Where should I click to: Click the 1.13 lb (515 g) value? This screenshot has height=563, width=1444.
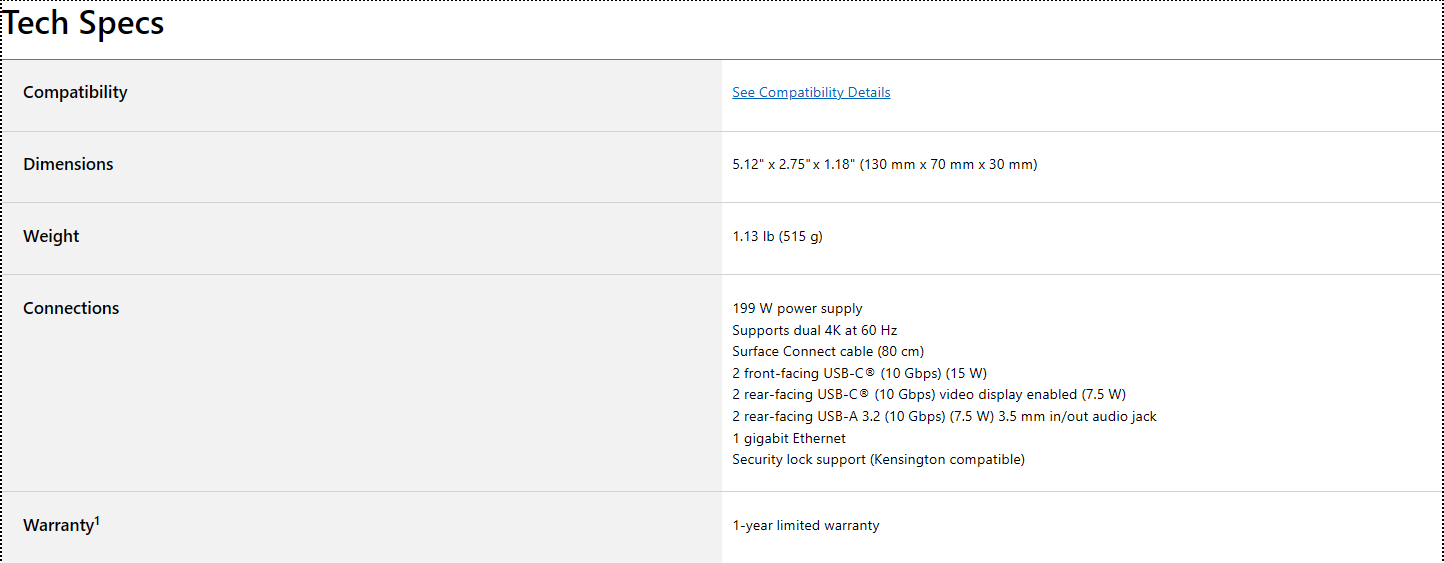coord(777,237)
